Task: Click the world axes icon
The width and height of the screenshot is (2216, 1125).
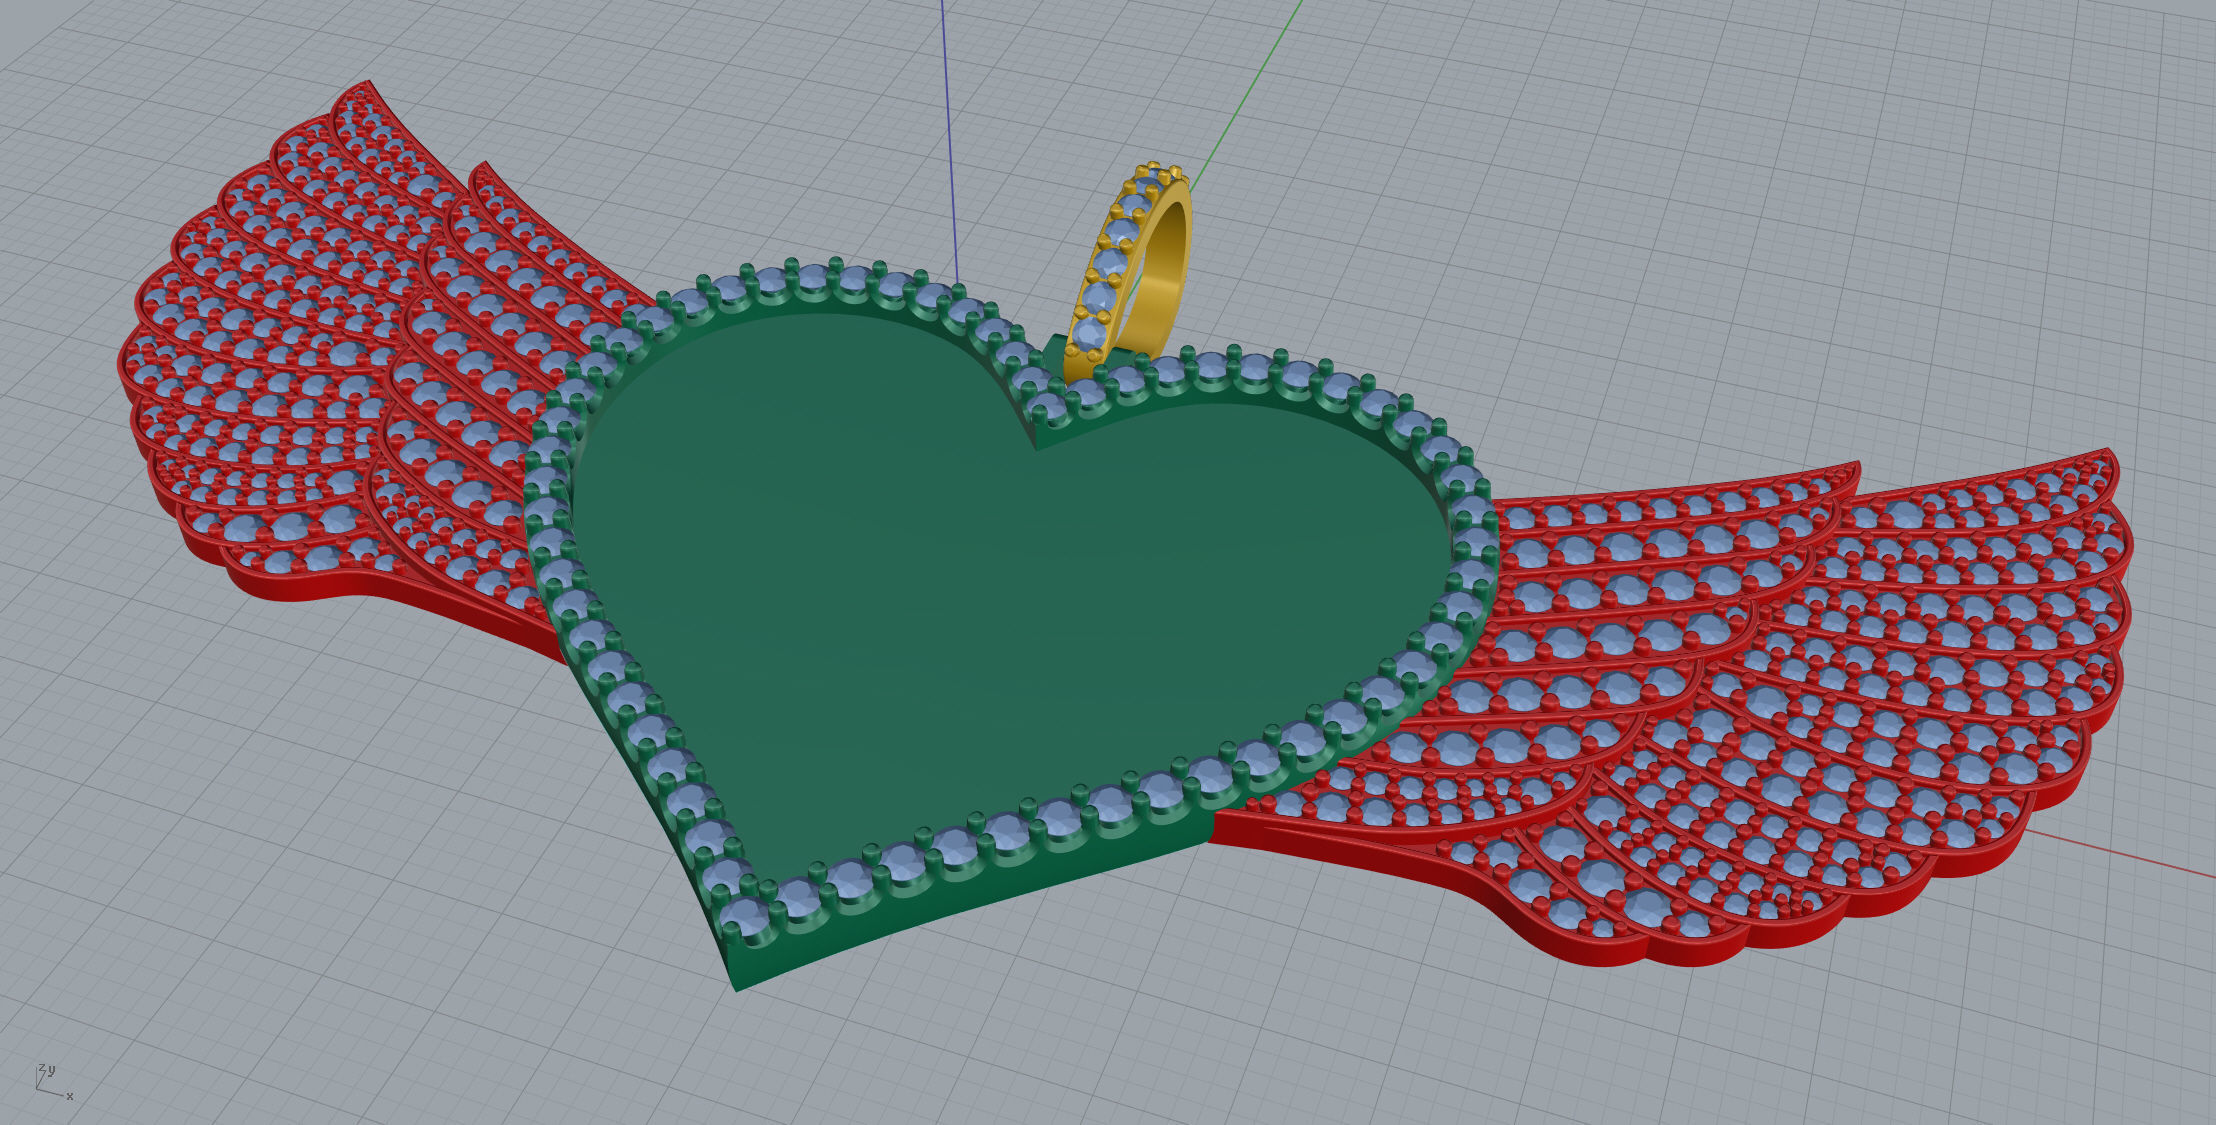Action: click(x=53, y=1081)
